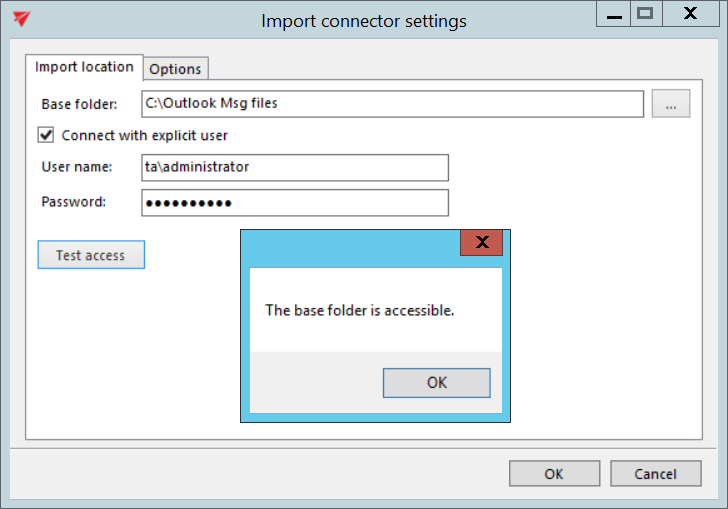Cancel the import connector settings dialog
This screenshot has width=728, height=509.
pos(655,474)
